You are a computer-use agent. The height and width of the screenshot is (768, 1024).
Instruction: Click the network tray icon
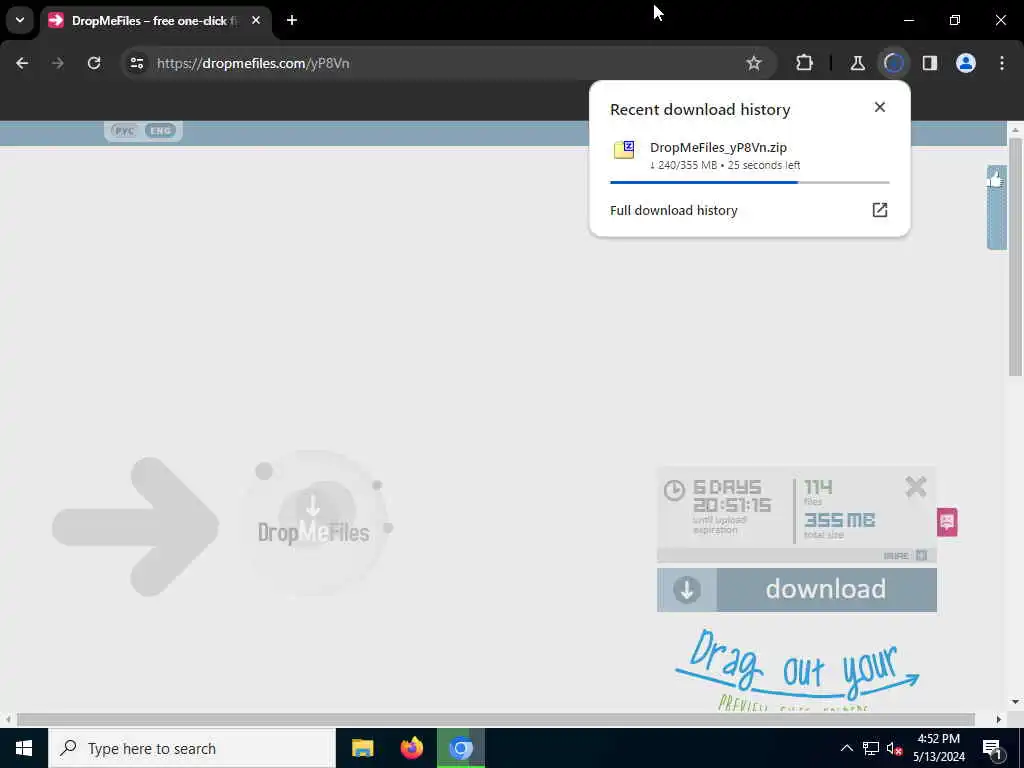[x=871, y=748]
